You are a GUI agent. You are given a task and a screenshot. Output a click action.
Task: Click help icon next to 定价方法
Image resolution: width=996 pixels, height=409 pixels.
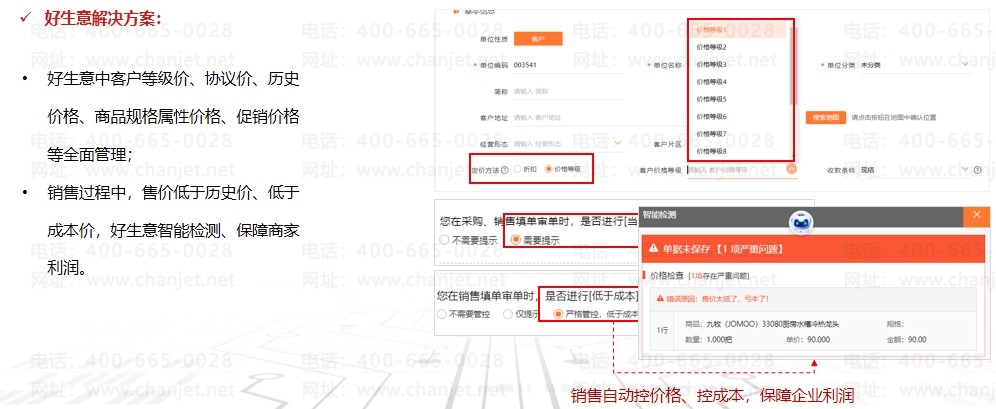[504, 170]
